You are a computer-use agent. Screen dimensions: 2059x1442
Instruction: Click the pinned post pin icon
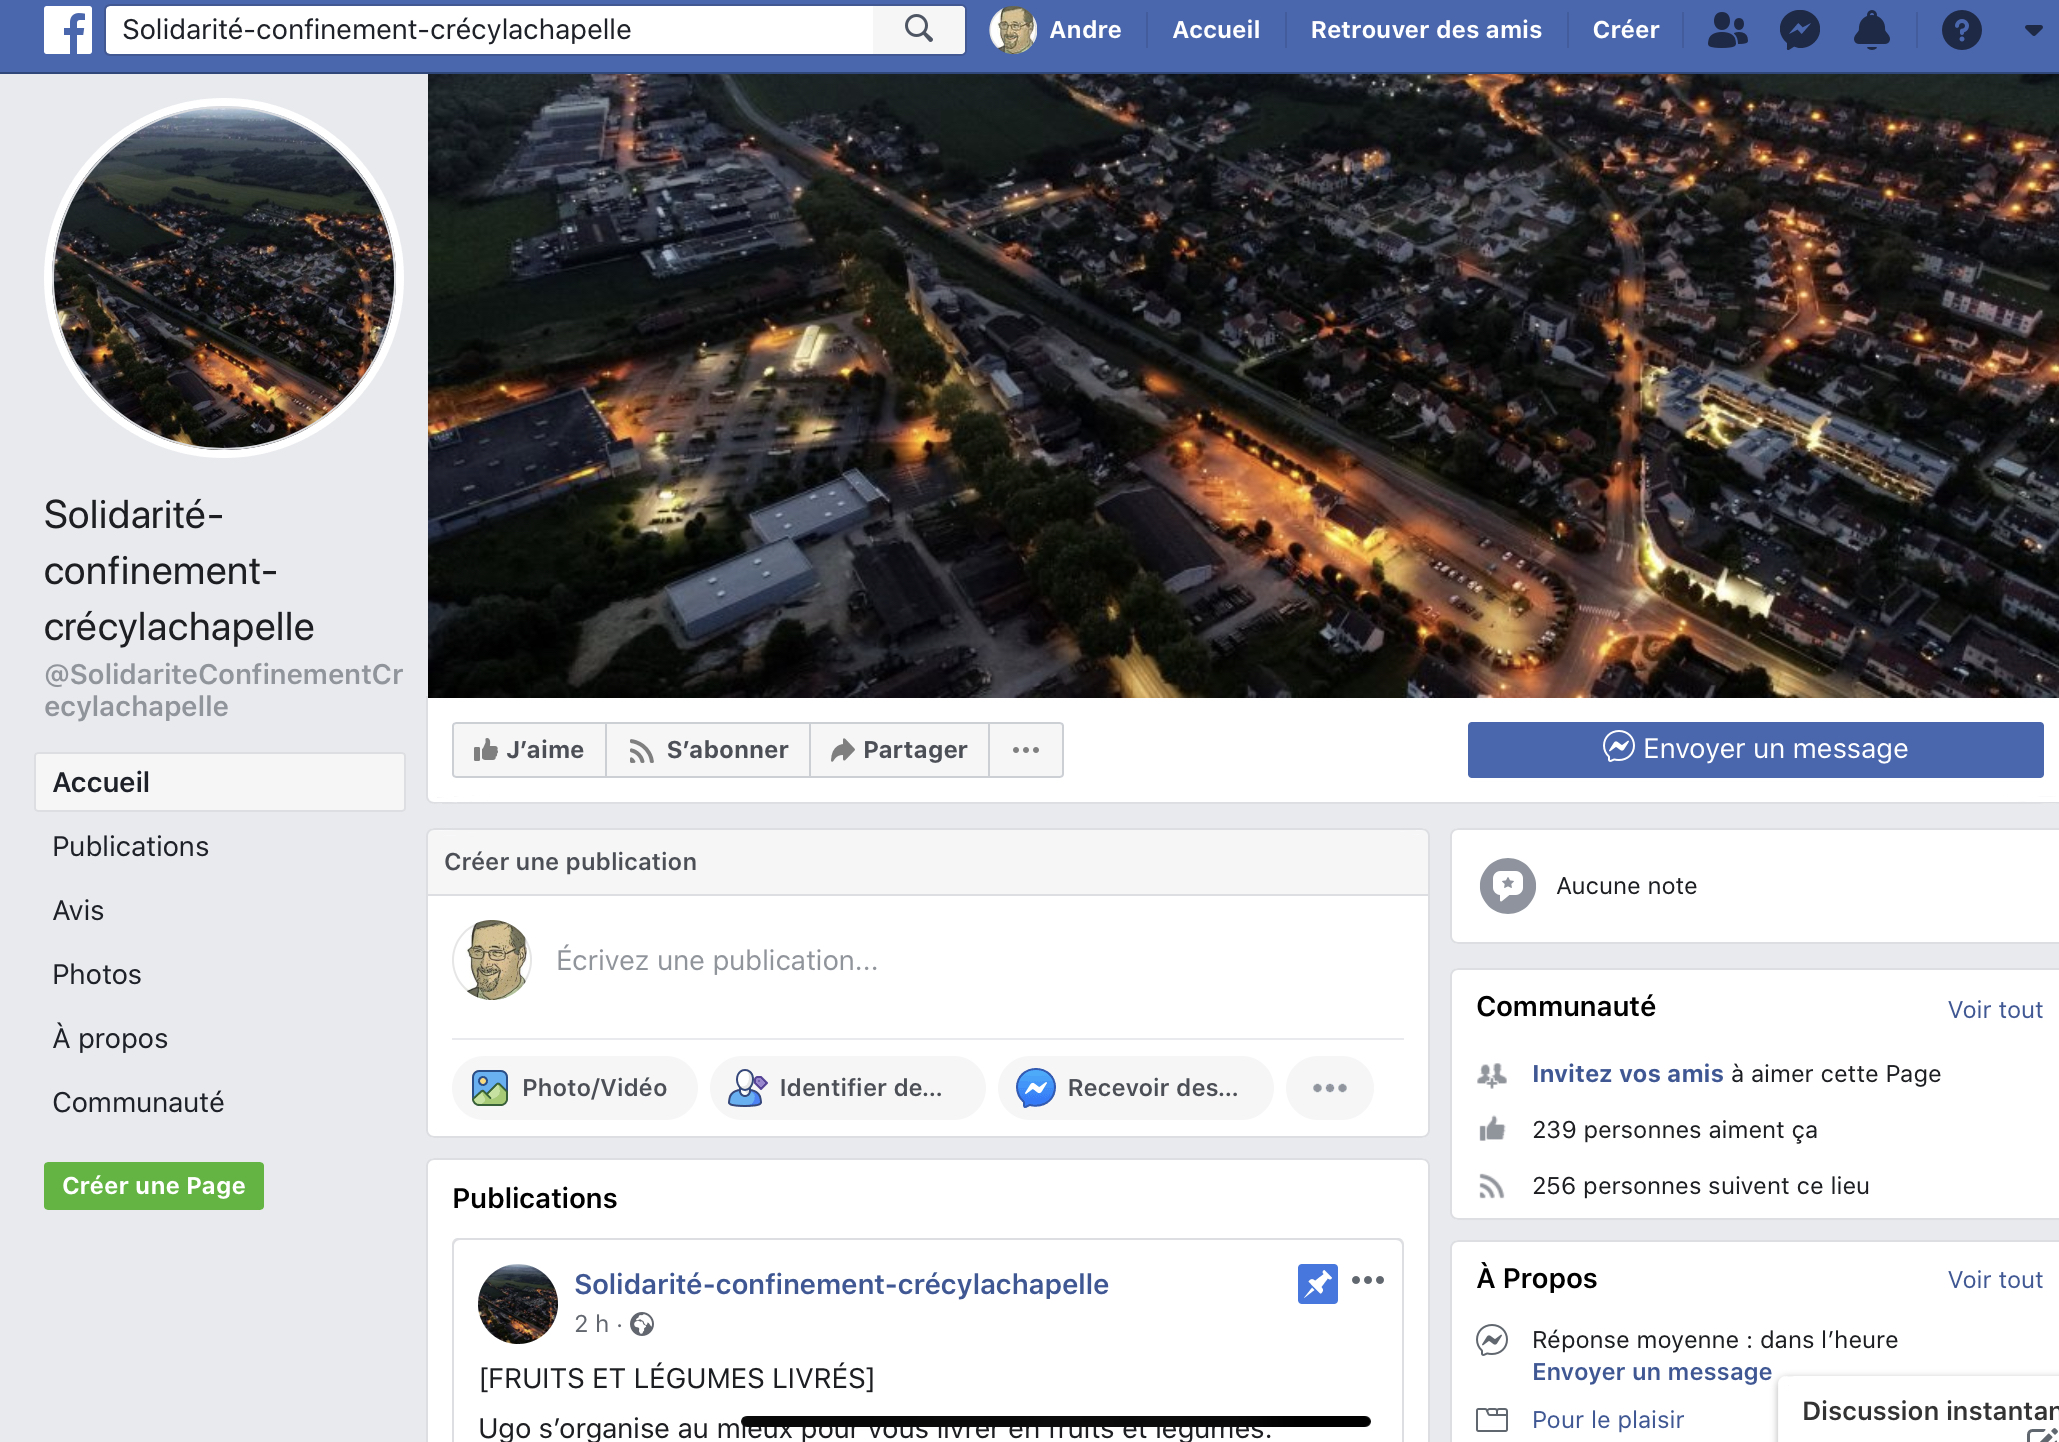click(x=1317, y=1283)
